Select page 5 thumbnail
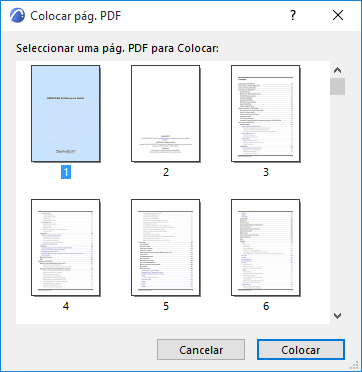Screen dimensions: 362x372 coord(166,248)
